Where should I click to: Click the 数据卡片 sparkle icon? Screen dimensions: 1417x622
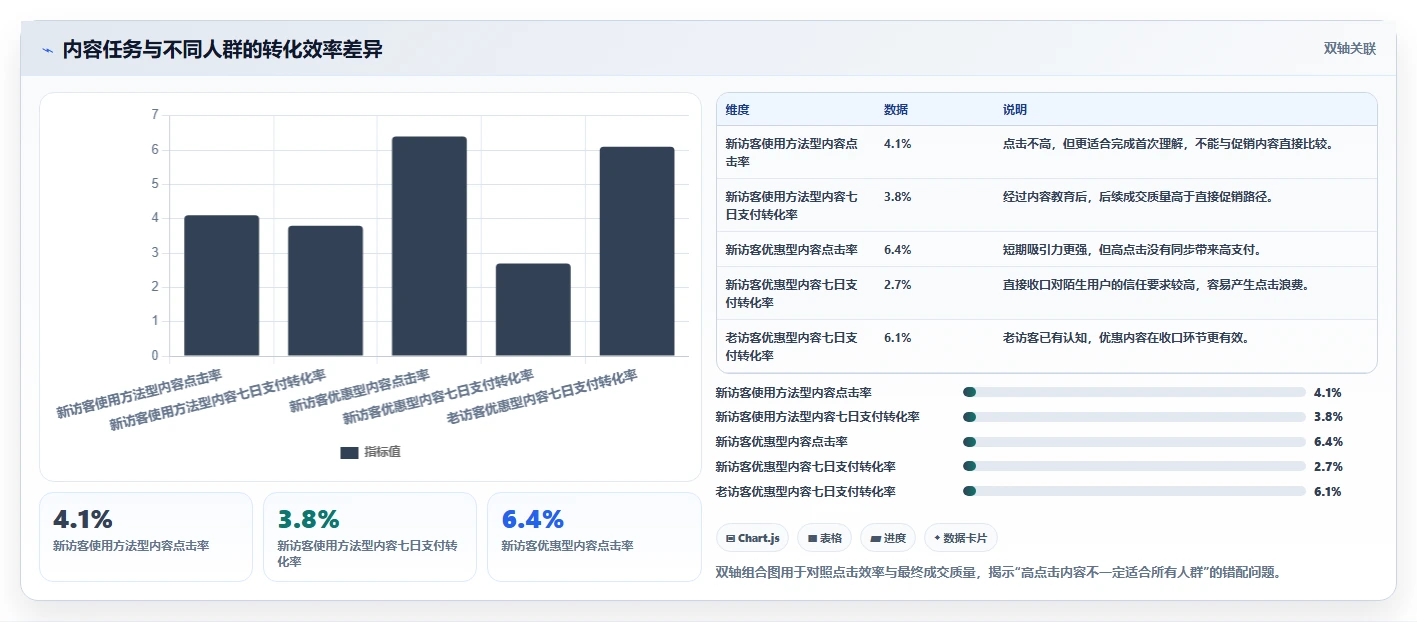[937, 538]
